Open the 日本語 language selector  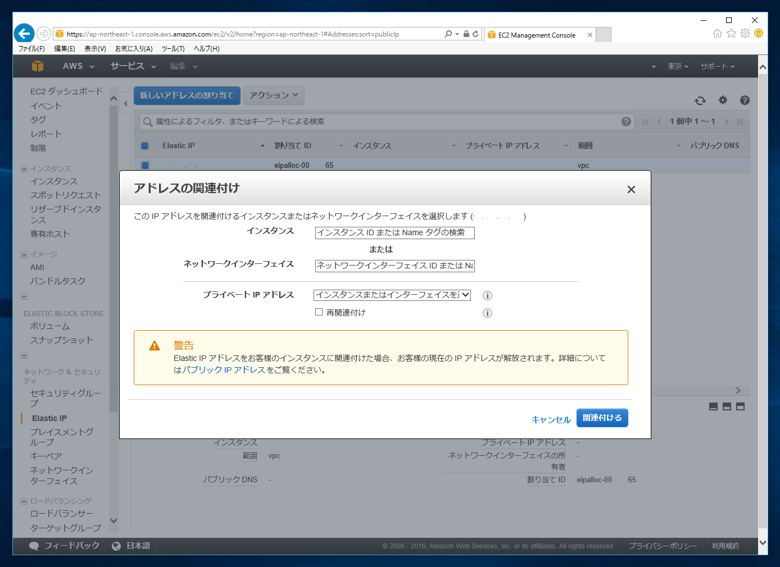click(x=131, y=546)
